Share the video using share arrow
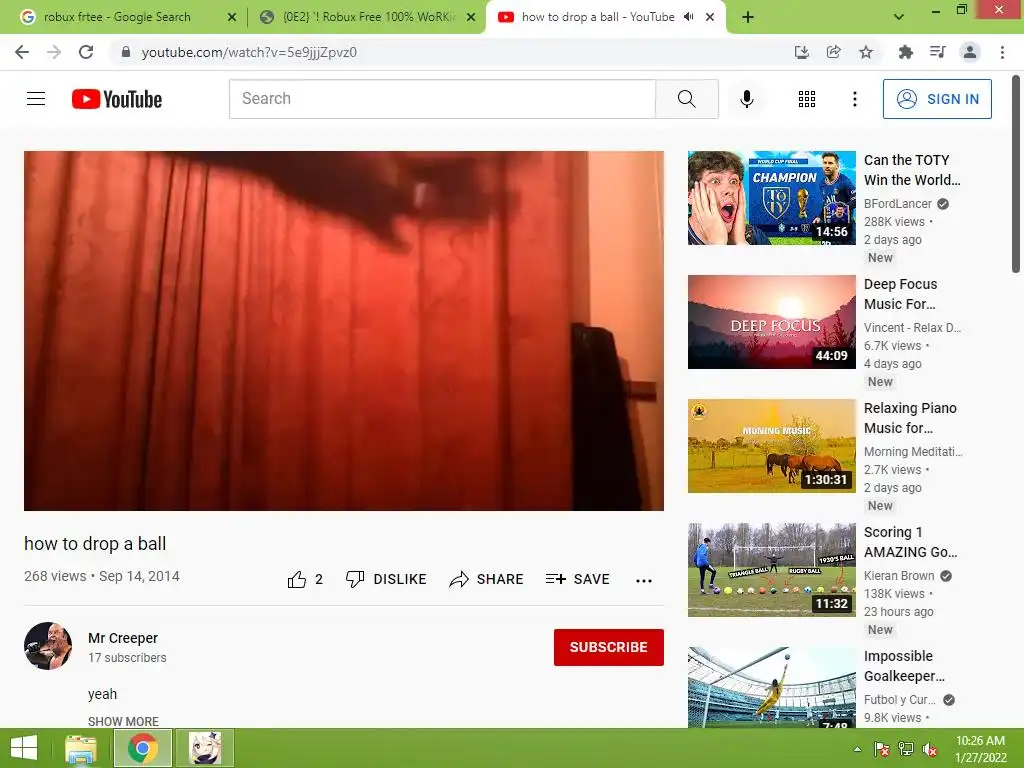The image size is (1024, 768). pos(487,579)
